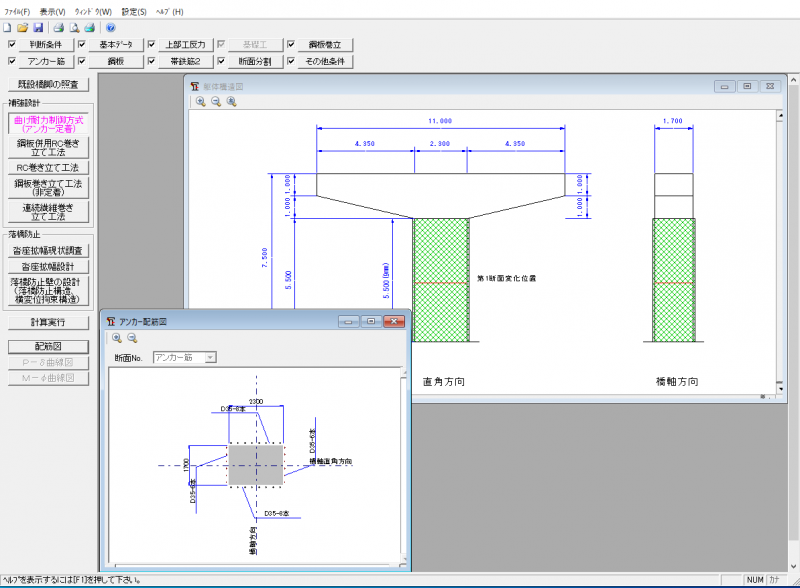
Task: Create a new file from the toolbar
Action: (x=7, y=28)
